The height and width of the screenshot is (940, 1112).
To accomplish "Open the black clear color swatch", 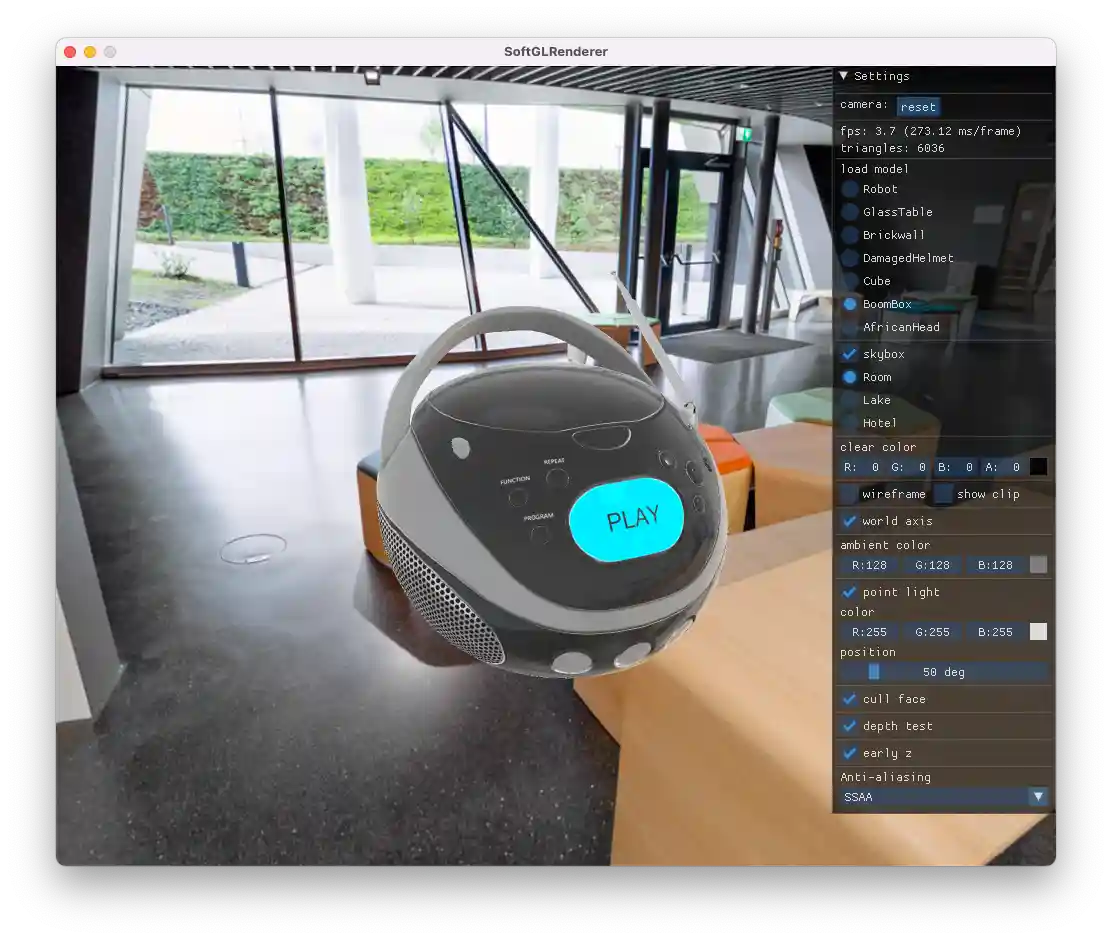I will [1038, 467].
